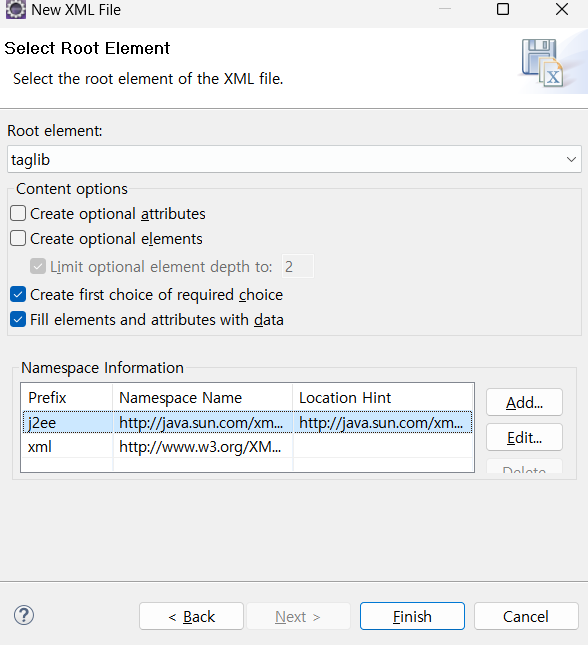Cancel the New XML File wizard

click(526, 616)
